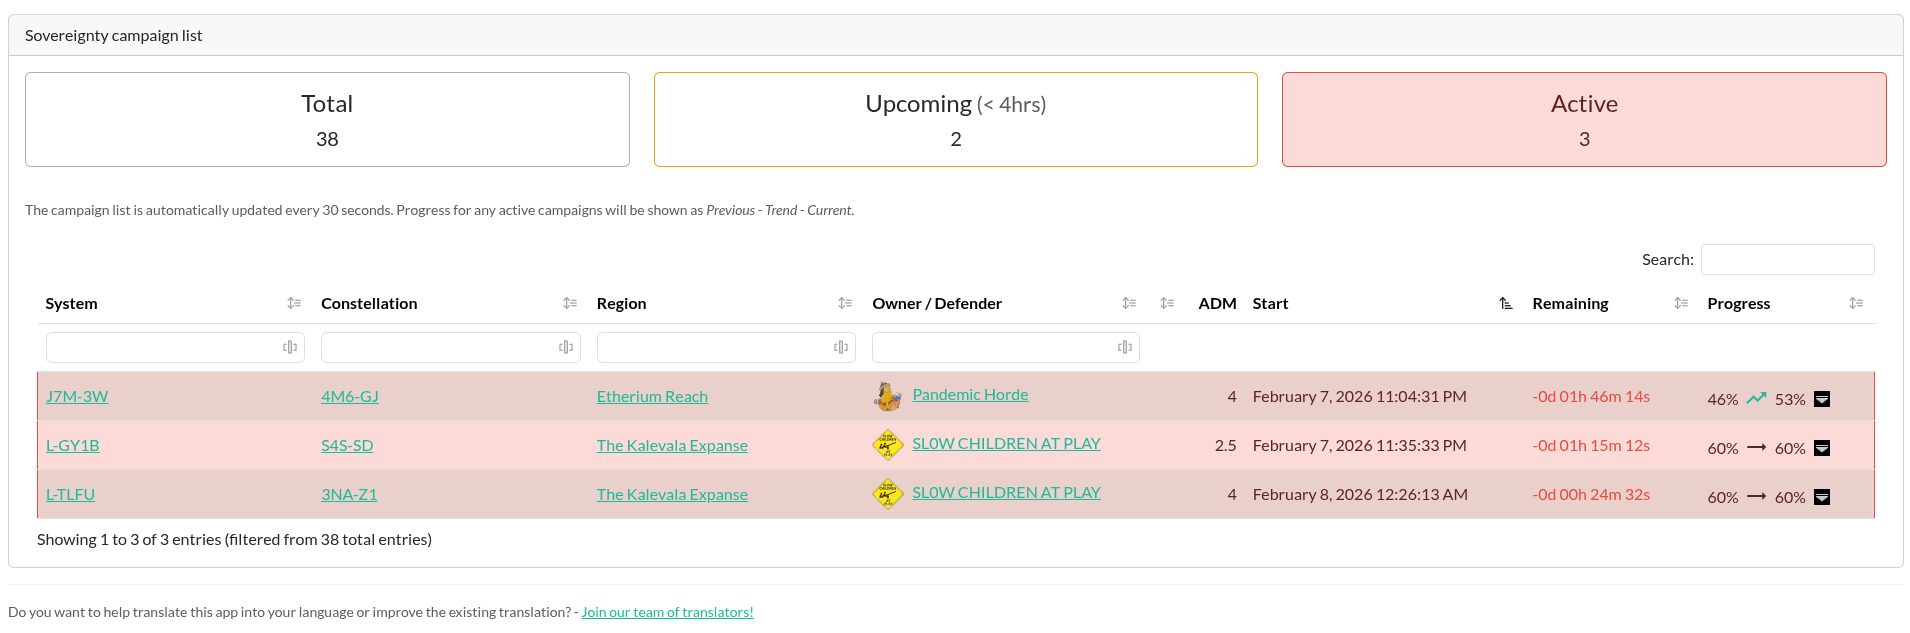The height and width of the screenshot is (633, 1910).
Task: Open the Pandemic Horde alliance link
Action: click(970, 394)
